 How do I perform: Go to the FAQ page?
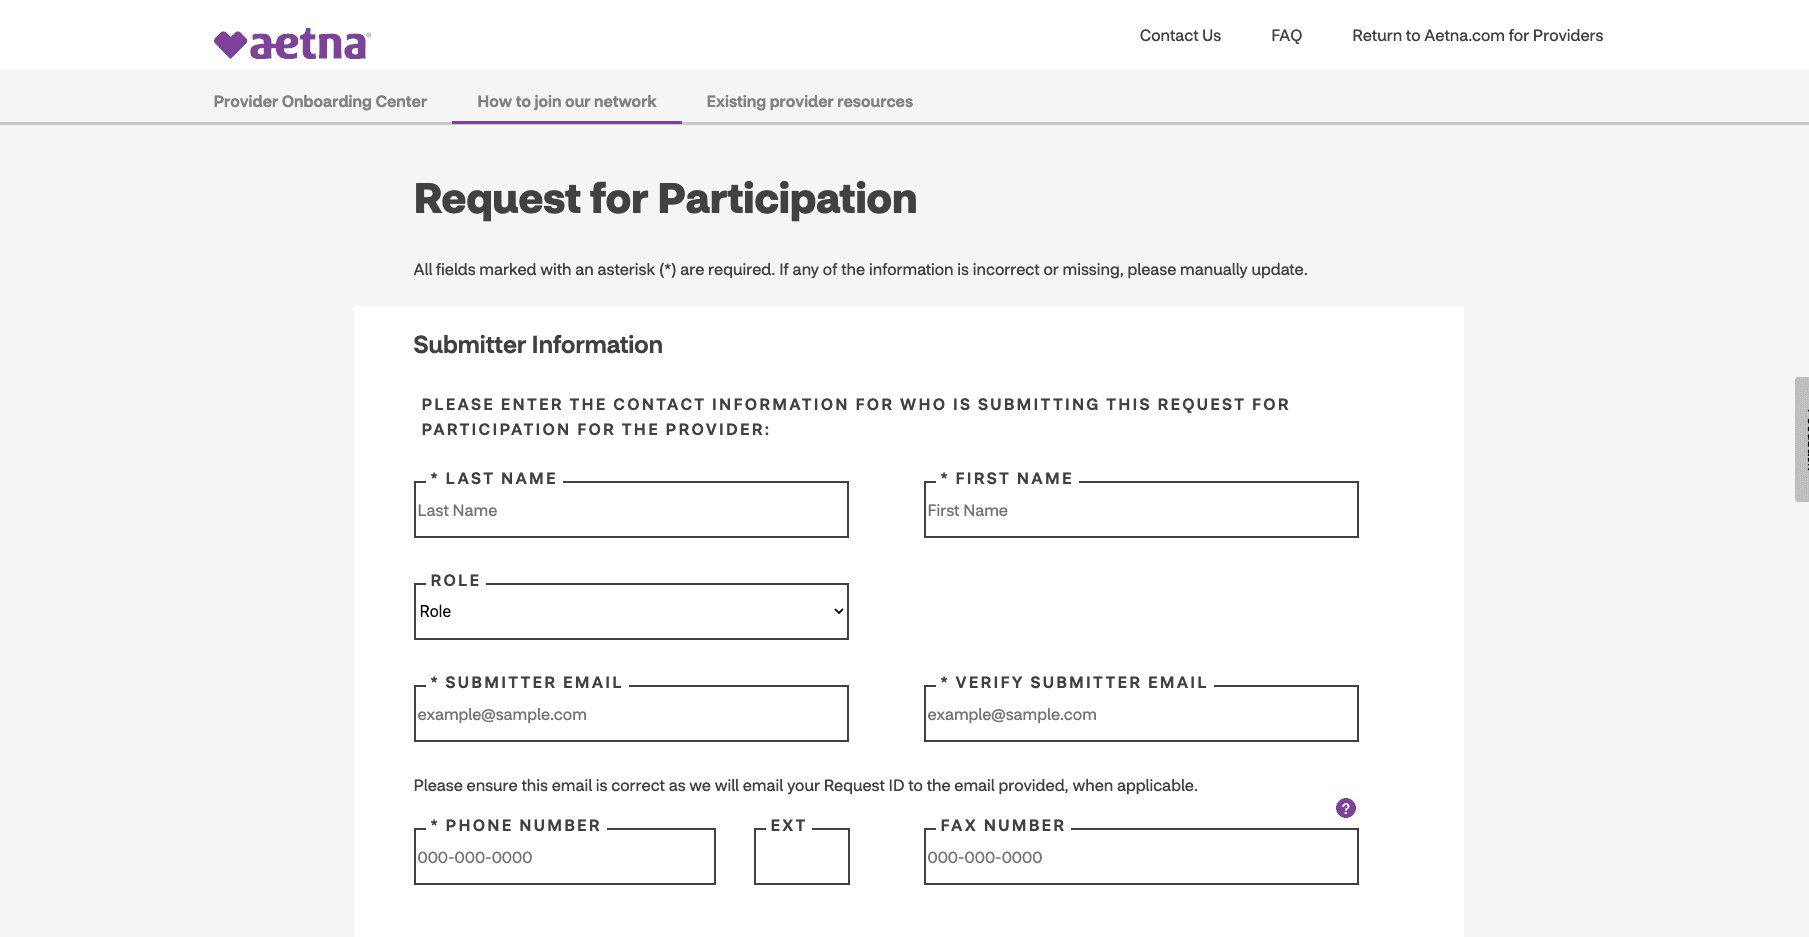pyautogui.click(x=1286, y=35)
